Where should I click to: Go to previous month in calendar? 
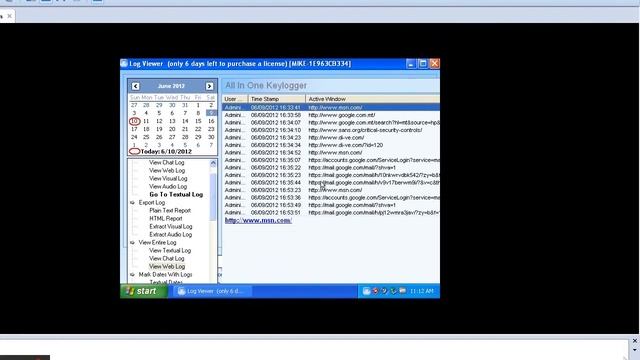click(136, 86)
